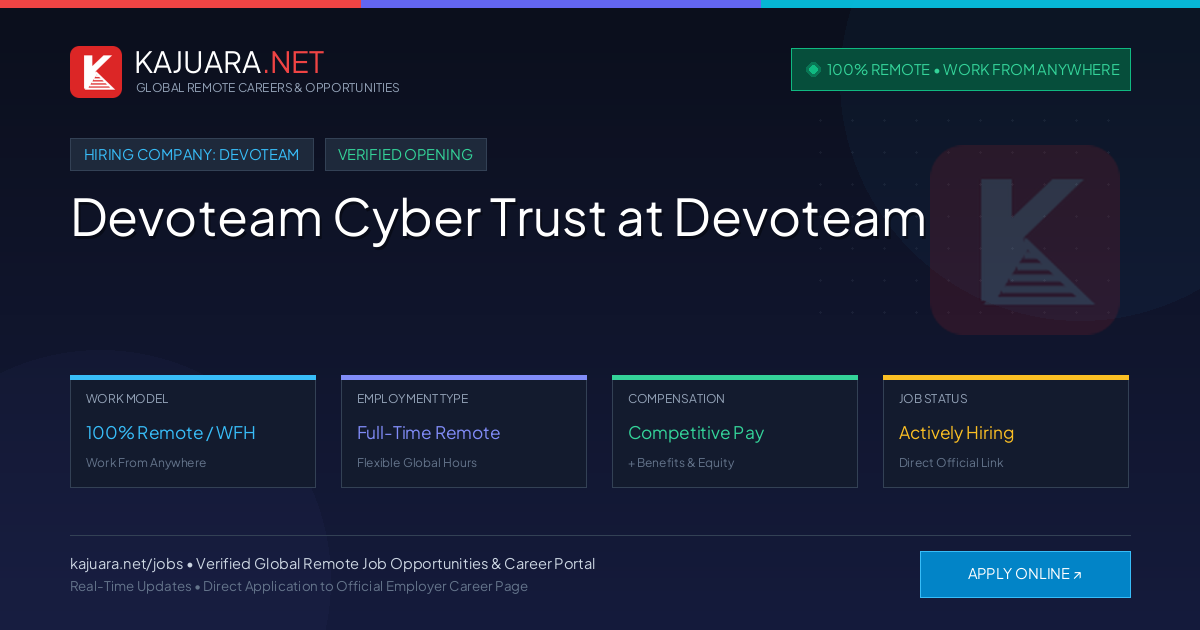Click the KAJUARA.NET site name
Screen dimensions: 1200x630
click(x=229, y=62)
